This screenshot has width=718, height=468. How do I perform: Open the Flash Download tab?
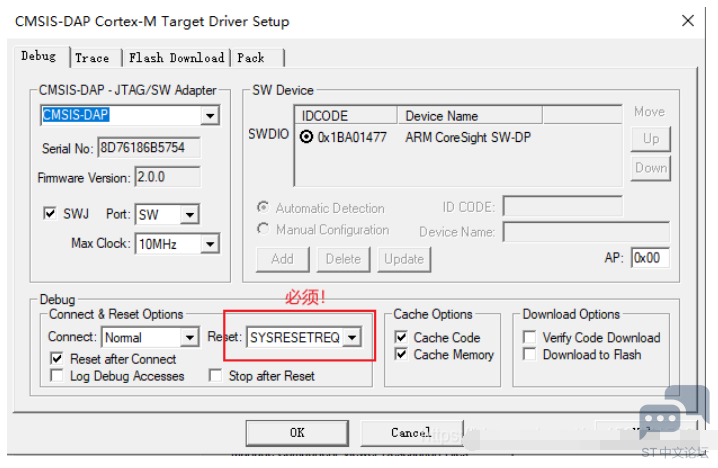click(x=176, y=58)
